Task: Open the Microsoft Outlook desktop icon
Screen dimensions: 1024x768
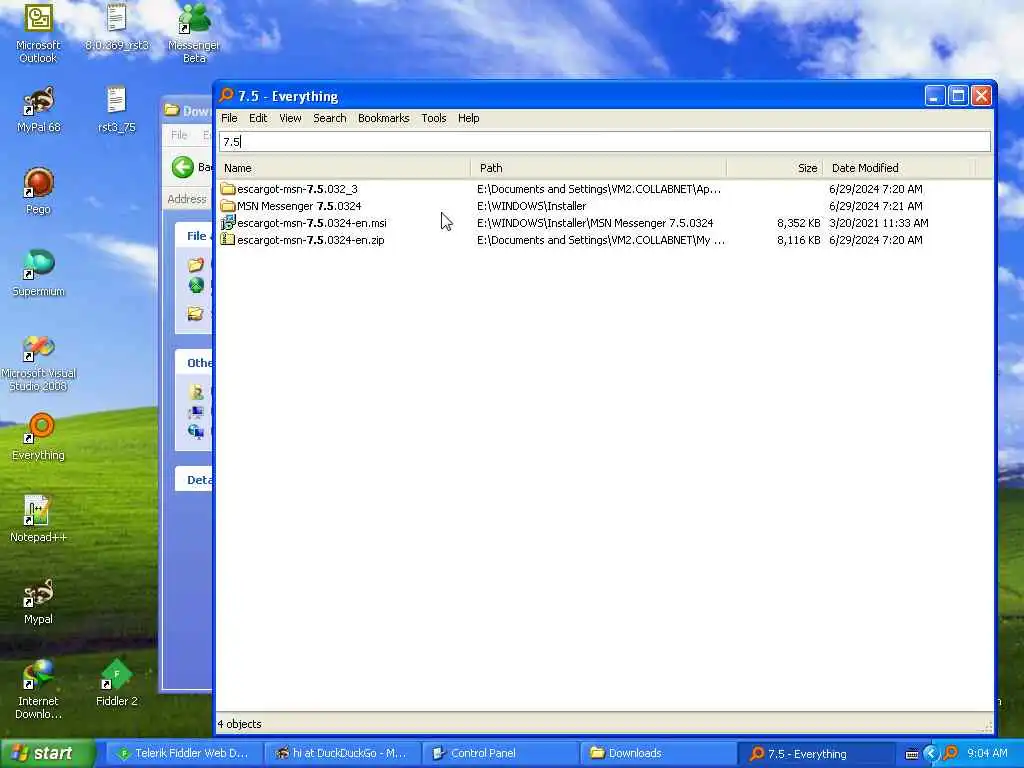Action: coord(38,34)
